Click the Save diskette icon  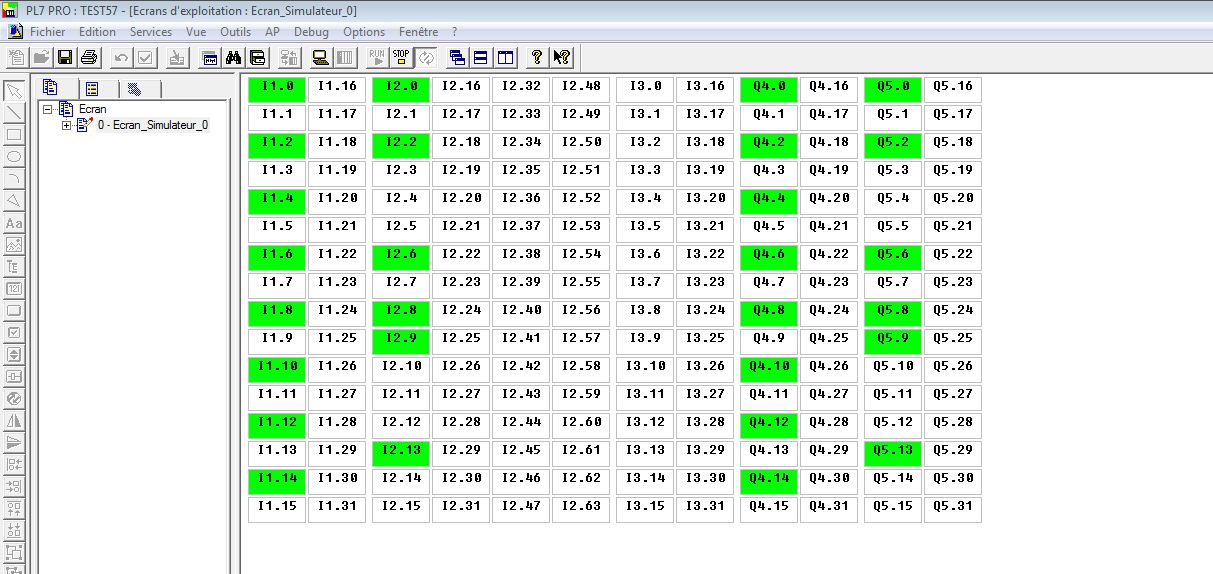click(x=65, y=57)
